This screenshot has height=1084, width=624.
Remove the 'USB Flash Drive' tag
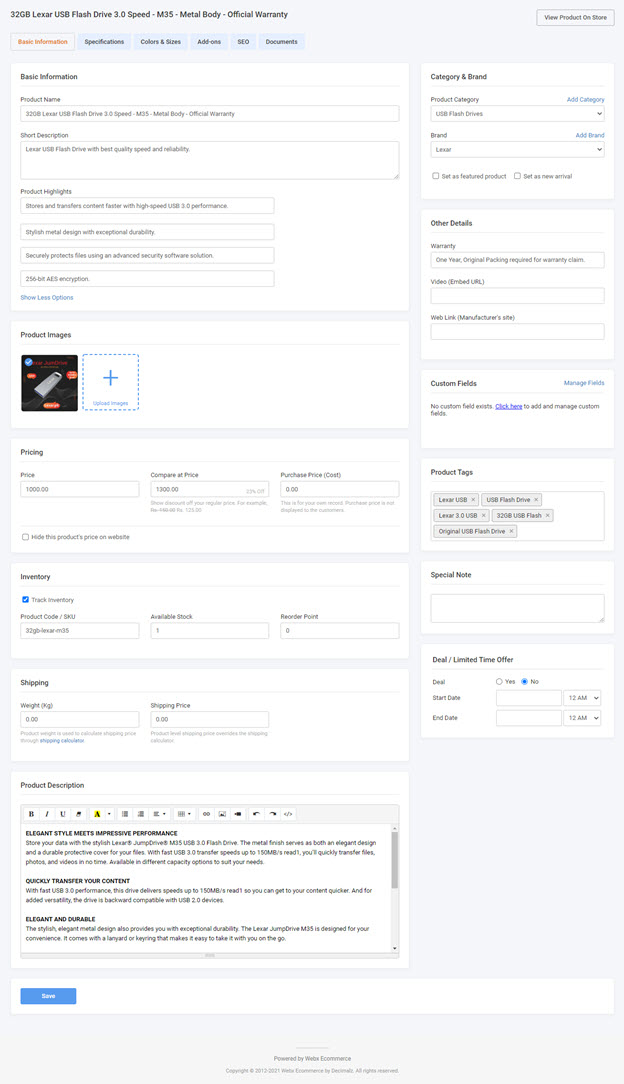(536, 500)
